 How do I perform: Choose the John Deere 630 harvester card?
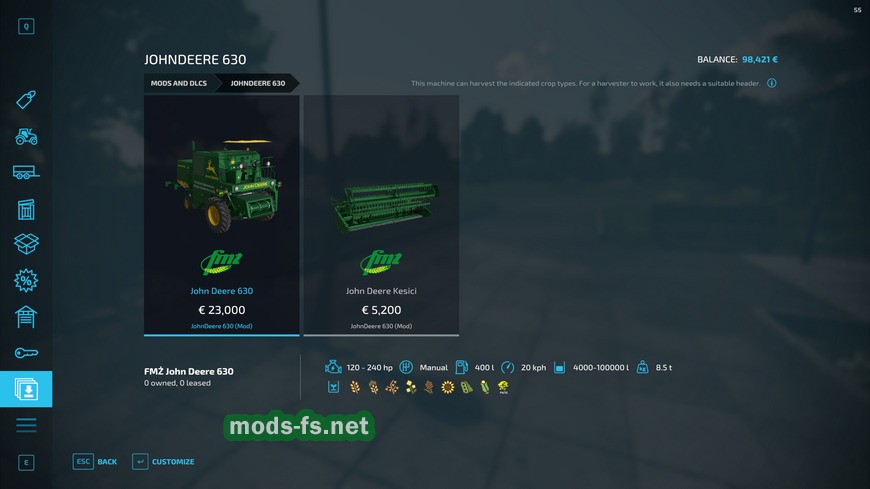click(221, 215)
